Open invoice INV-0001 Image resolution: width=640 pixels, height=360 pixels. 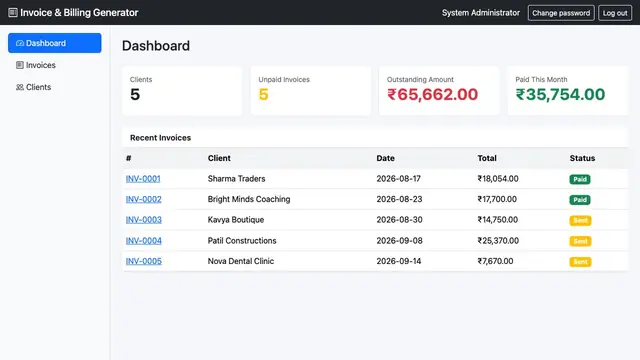[x=143, y=179]
